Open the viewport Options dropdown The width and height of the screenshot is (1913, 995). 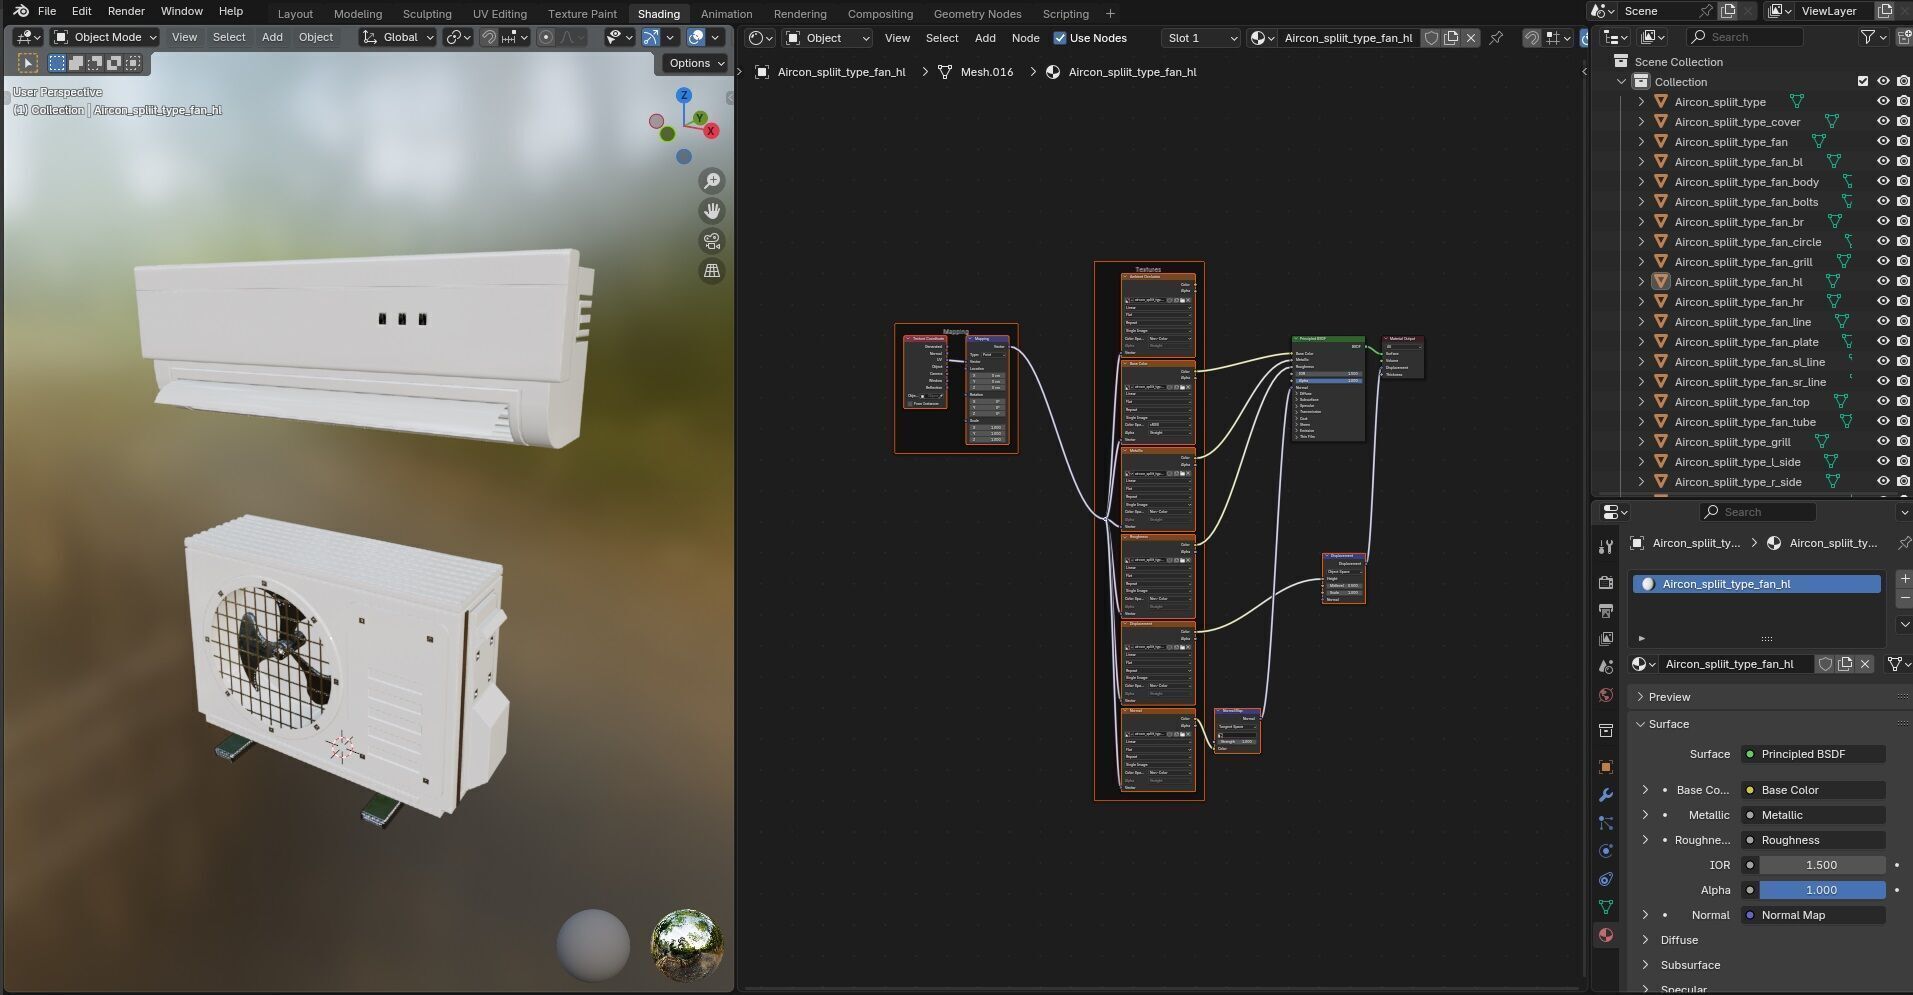[x=696, y=63]
